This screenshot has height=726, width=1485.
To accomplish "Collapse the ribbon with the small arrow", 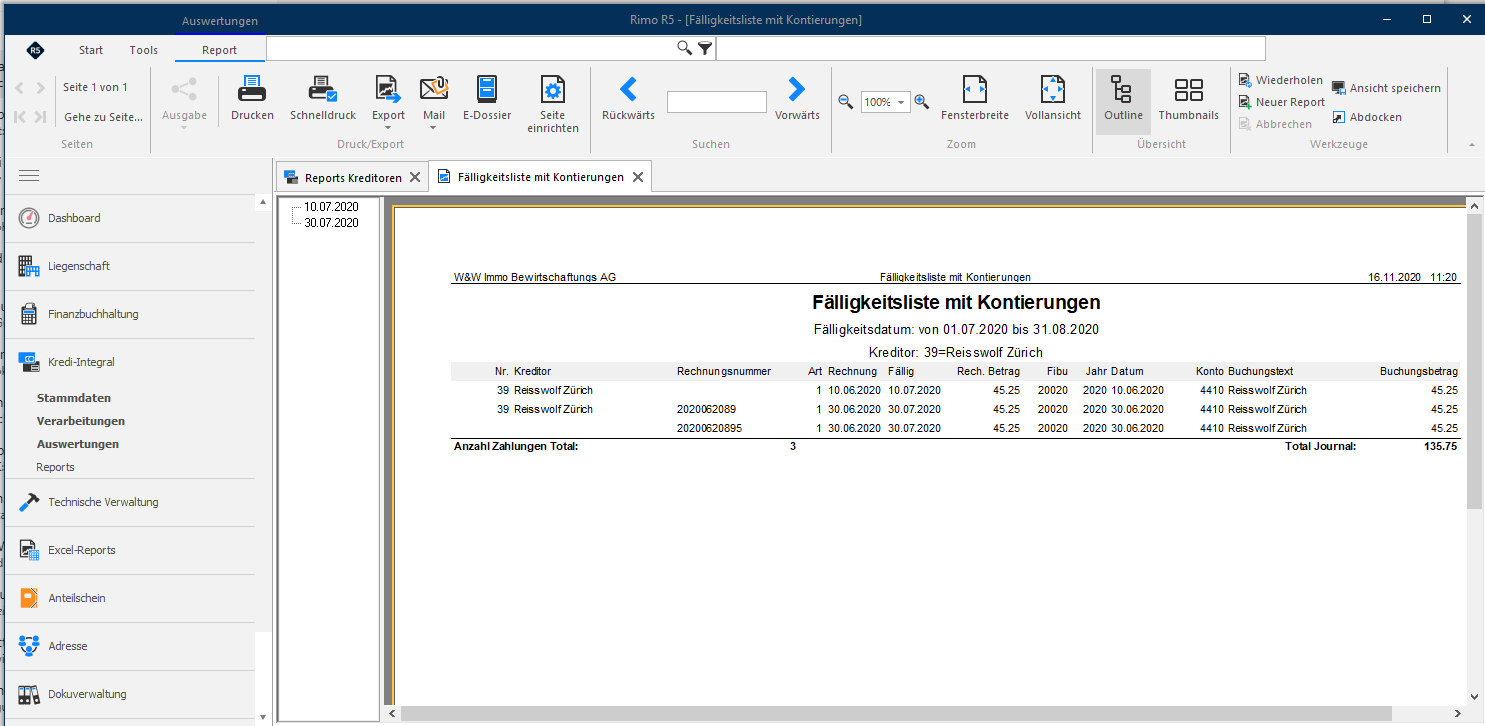I will click(1471, 145).
